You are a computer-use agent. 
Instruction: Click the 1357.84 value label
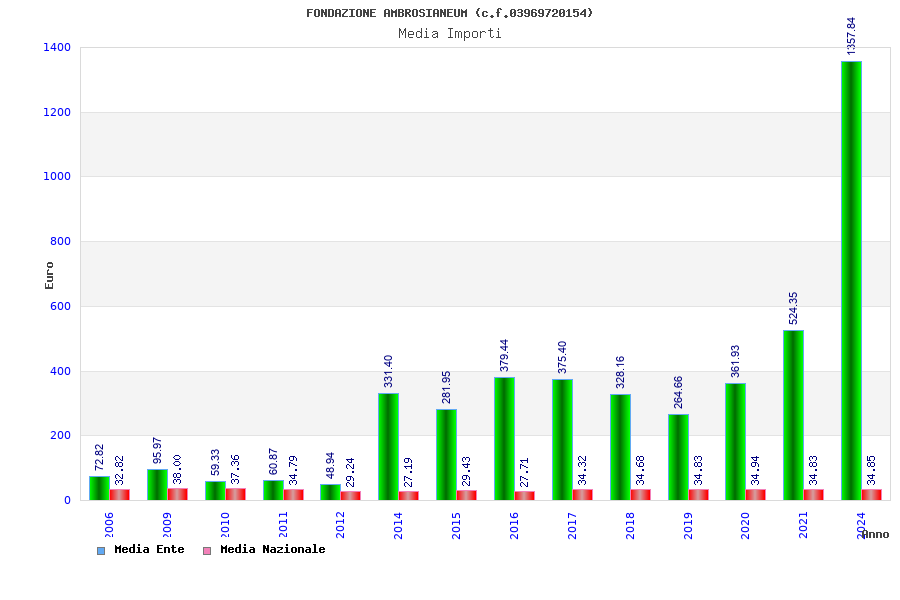click(x=851, y=36)
